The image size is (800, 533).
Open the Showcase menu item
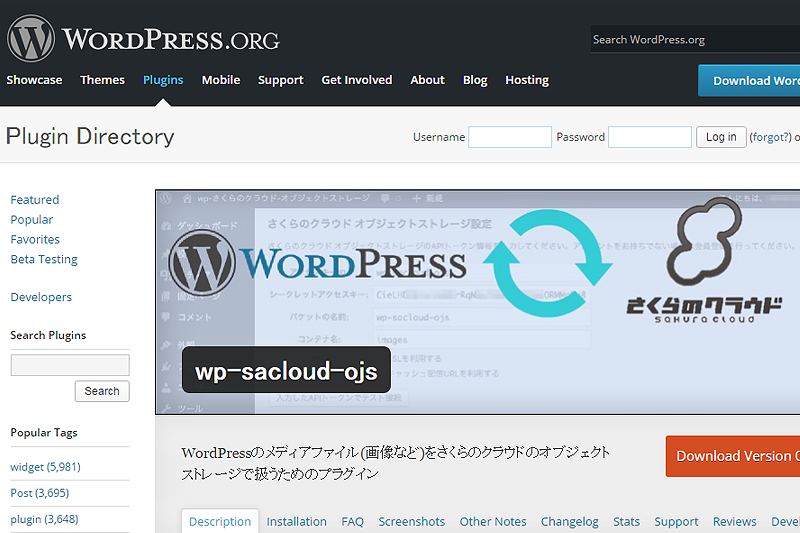pyautogui.click(x=34, y=80)
